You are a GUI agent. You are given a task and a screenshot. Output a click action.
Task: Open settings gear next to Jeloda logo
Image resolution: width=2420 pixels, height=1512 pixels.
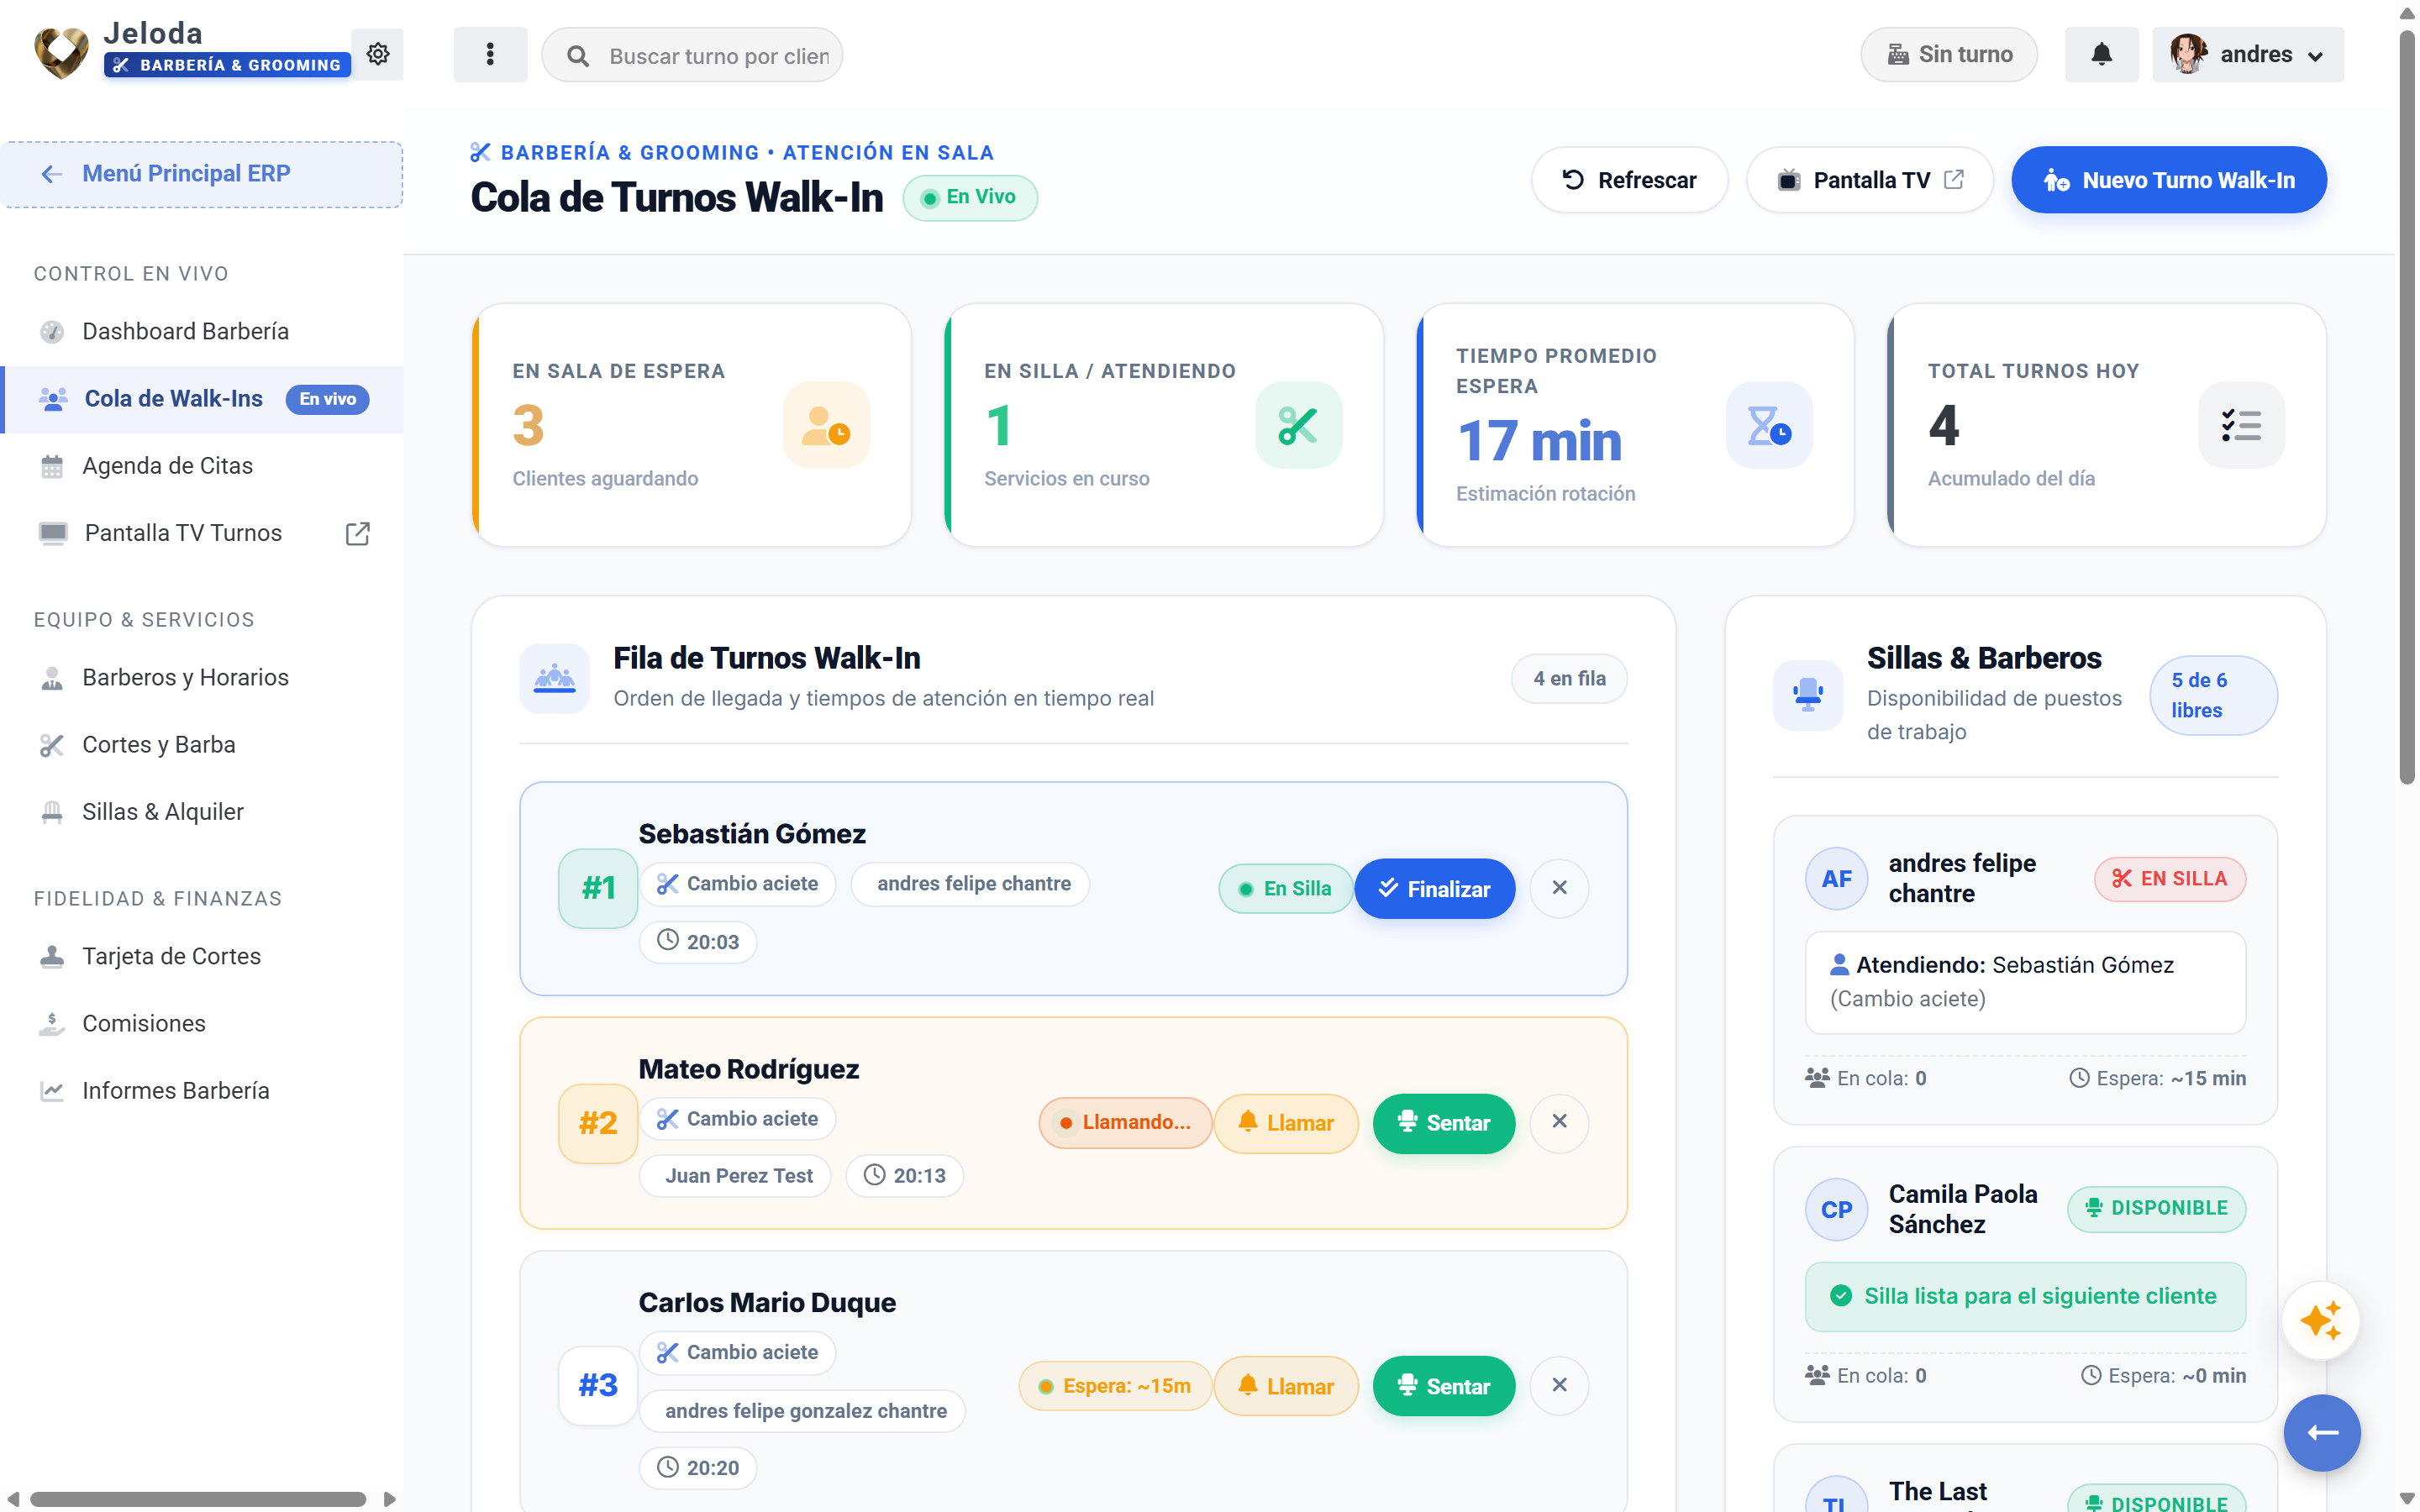(x=377, y=54)
